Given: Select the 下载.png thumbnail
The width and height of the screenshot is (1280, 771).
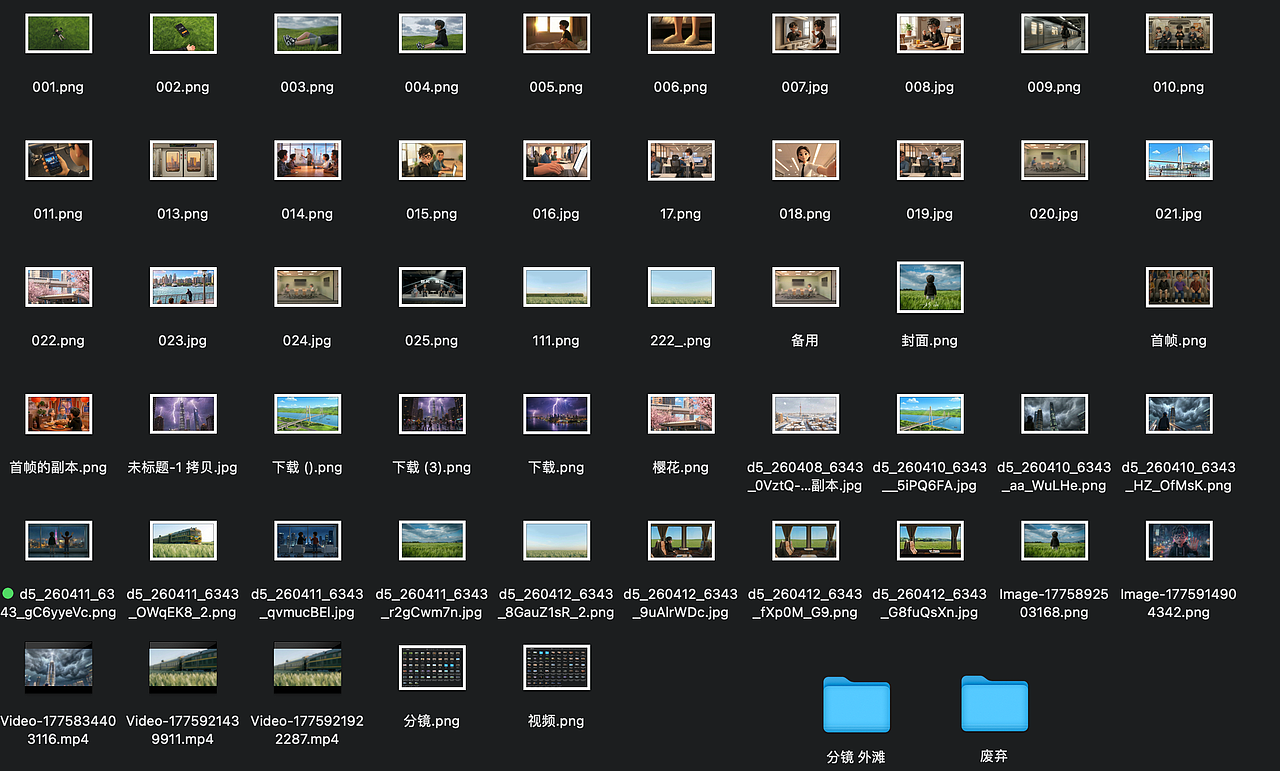Looking at the screenshot, I should click(x=556, y=414).
